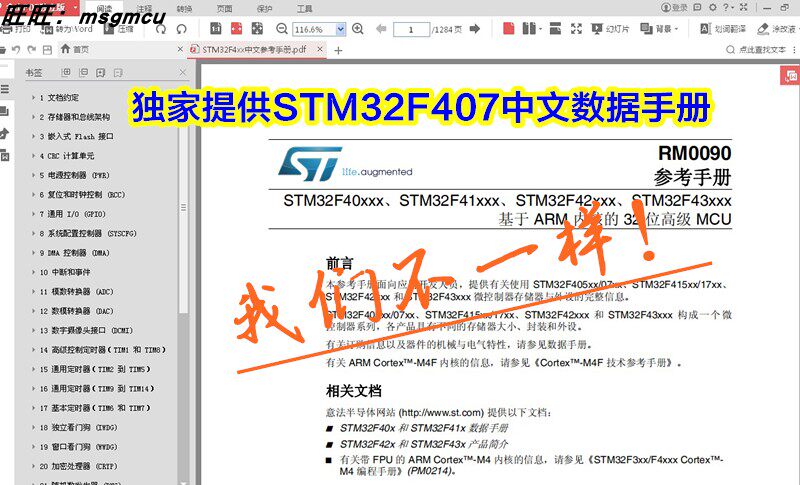This screenshot has height=485, width=800.
Task: Click the search text field (点此查找文本)
Action: coord(756,49)
